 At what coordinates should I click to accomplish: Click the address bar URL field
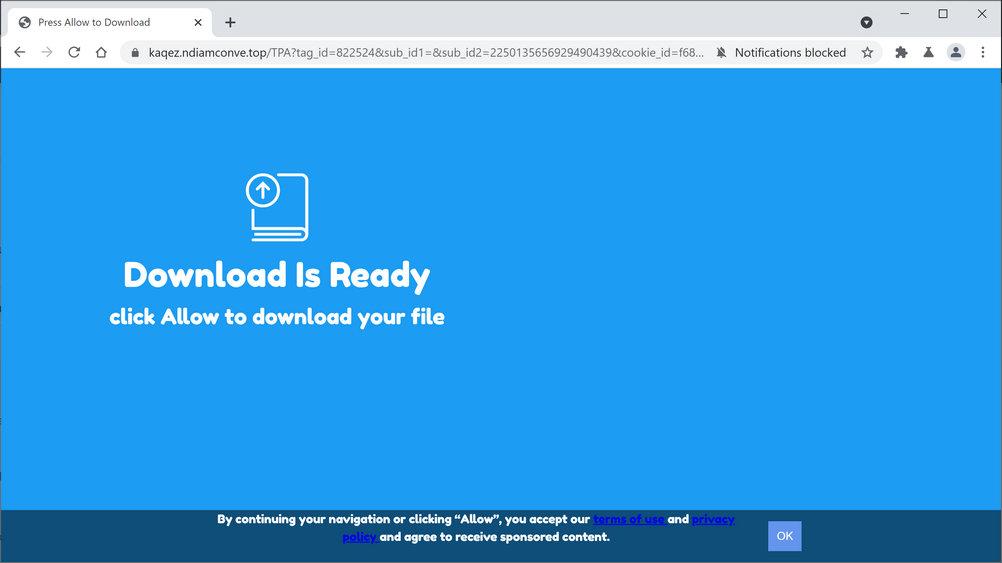(426, 52)
